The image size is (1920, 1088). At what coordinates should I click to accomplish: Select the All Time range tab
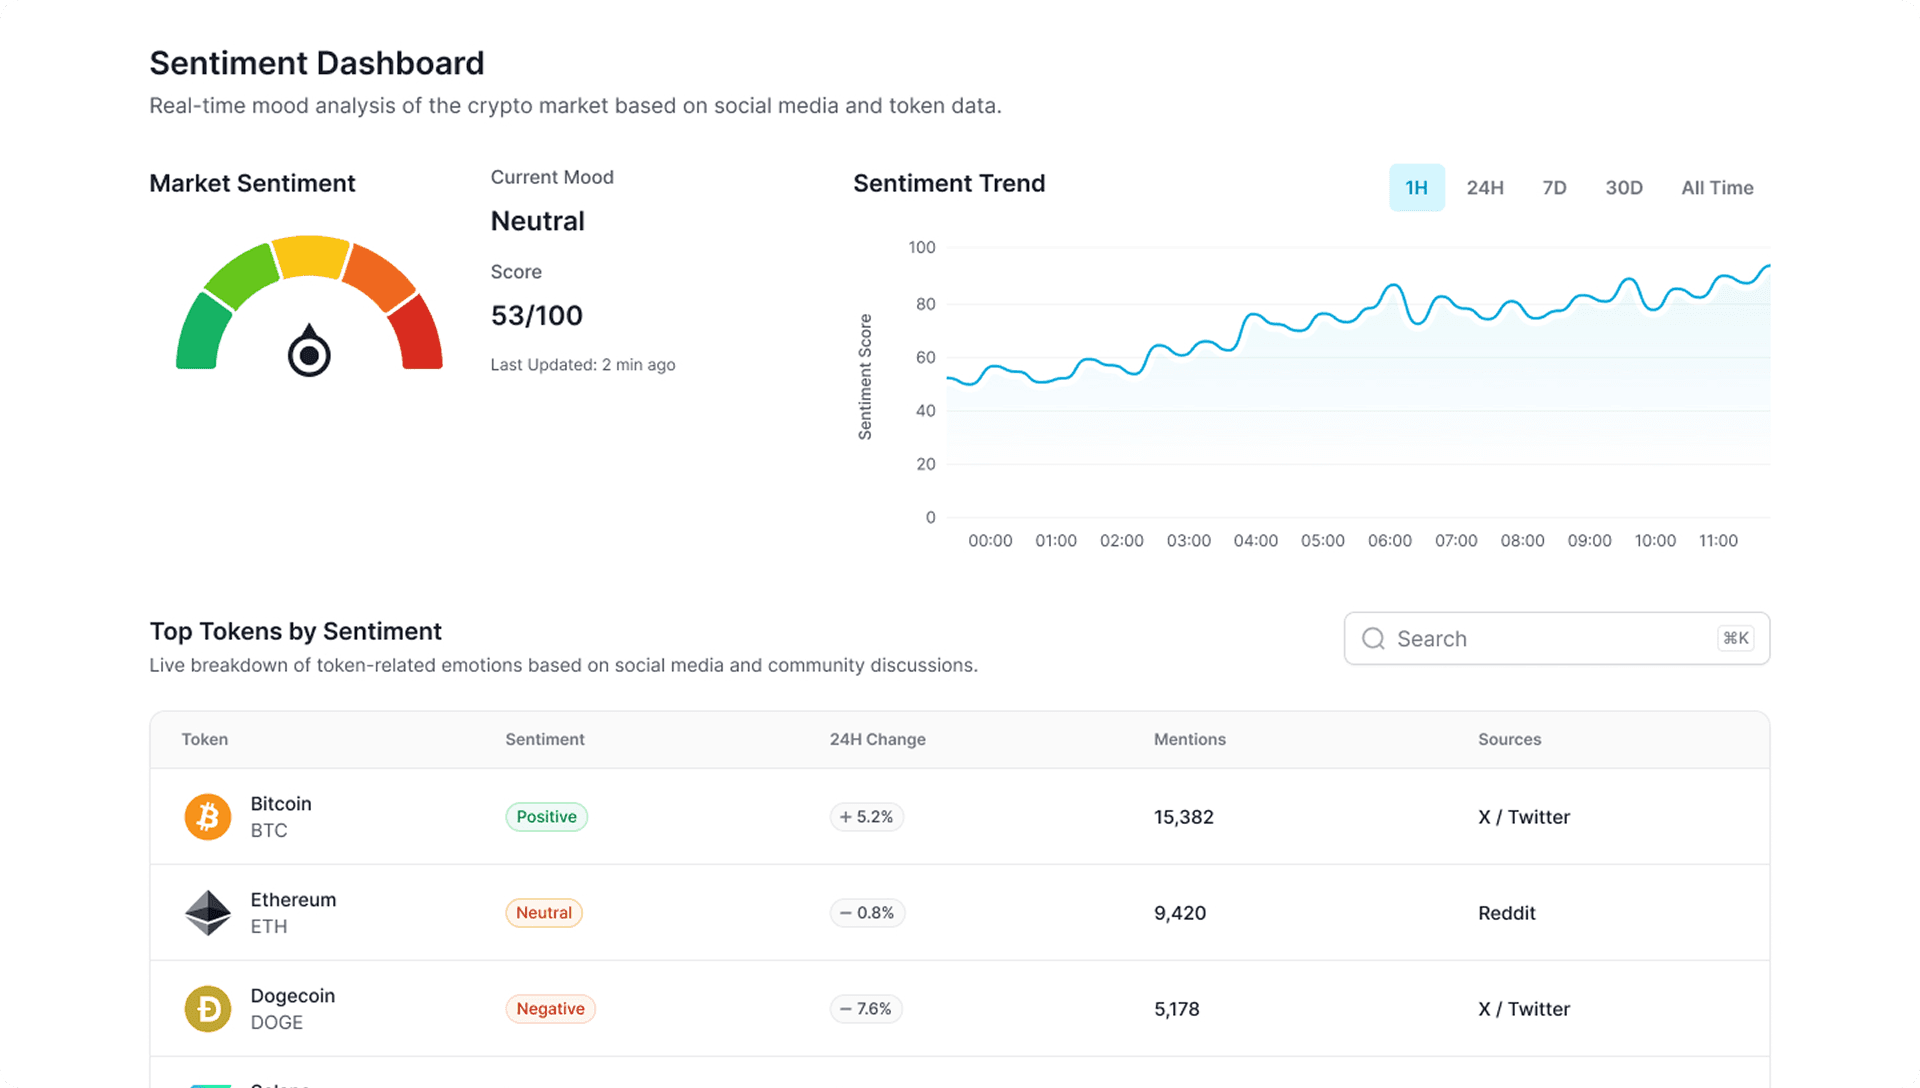1717,188
